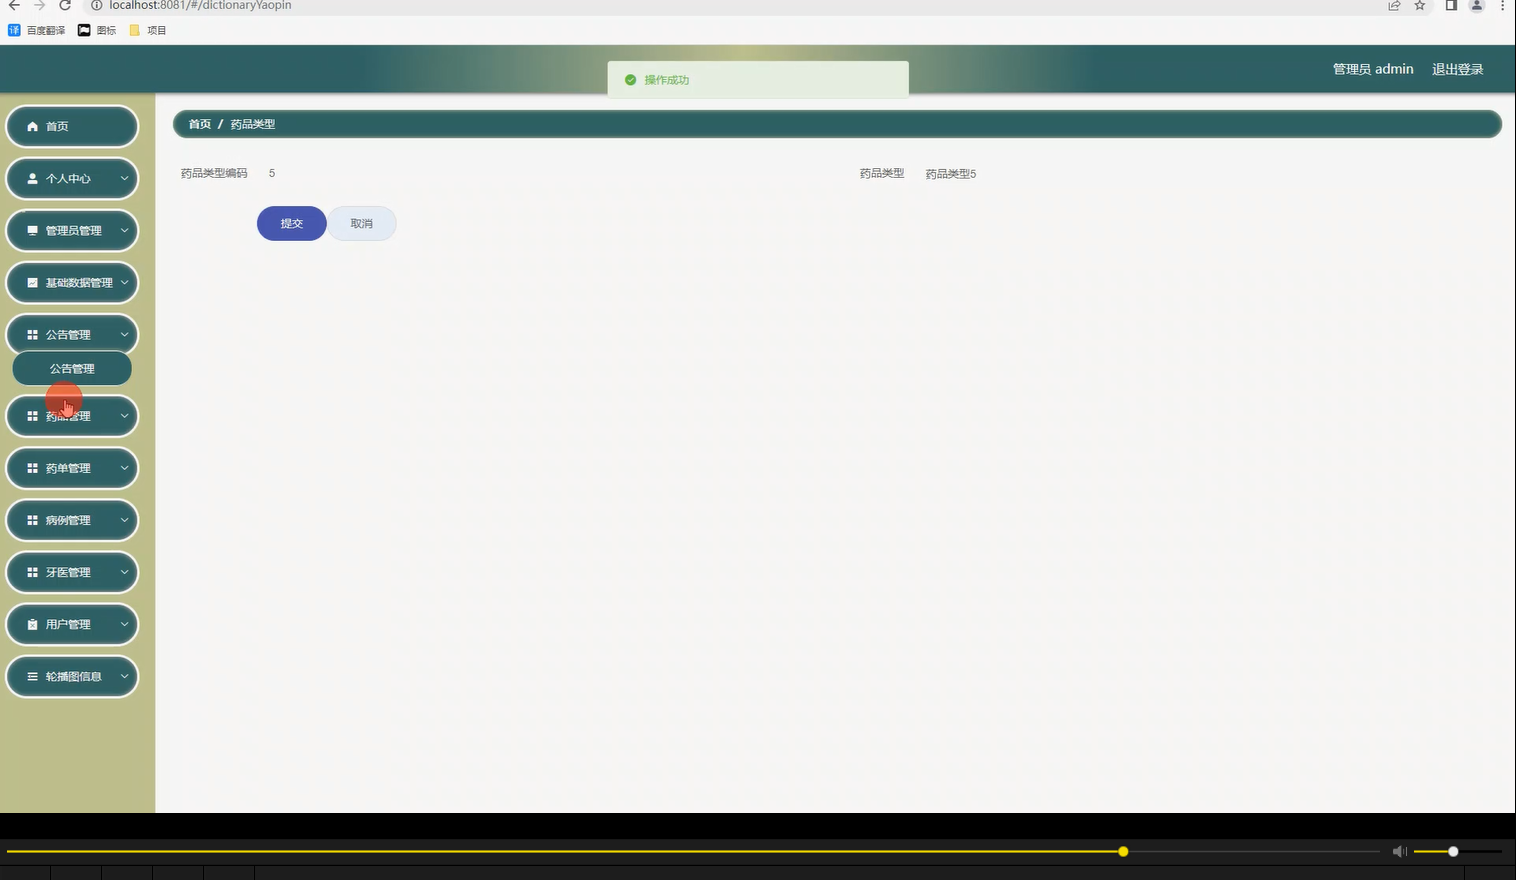Click the home icon in 首页 sidebar button
Screen dimensions: 1516x880
pos(32,127)
